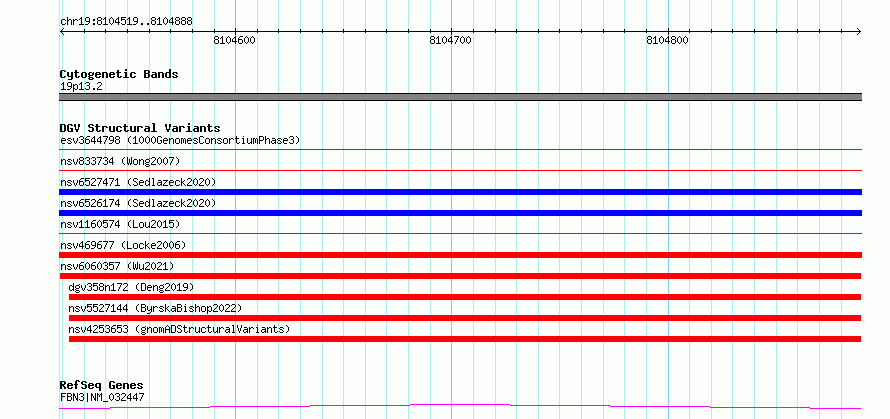Click the Cytogenetic Bands track title
The width and height of the screenshot is (890, 419).
pos(119,74)
